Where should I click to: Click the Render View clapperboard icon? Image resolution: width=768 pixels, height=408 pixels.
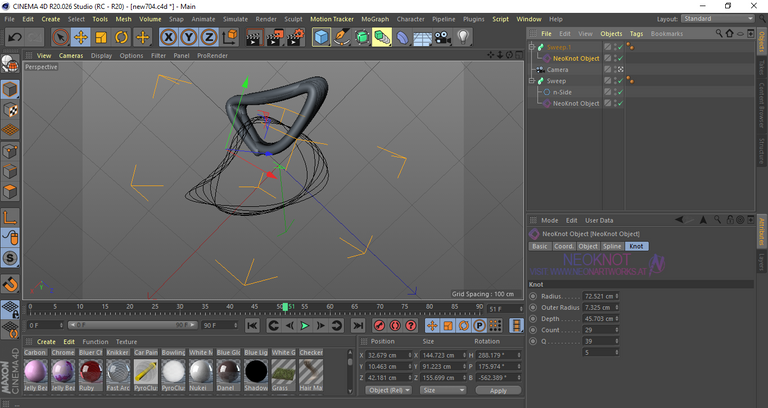(254, 37)
